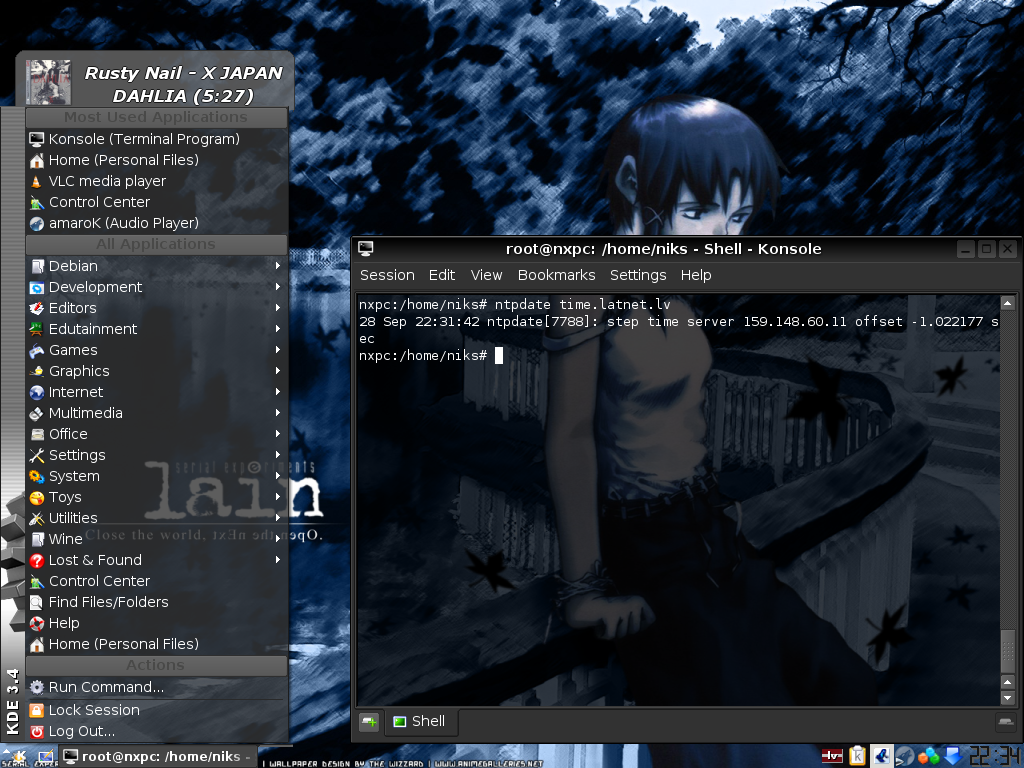Click the 'ntpdate time.latnet.lv' command text in the terminal
The image size is (1024, 768).
pos(583,305)
